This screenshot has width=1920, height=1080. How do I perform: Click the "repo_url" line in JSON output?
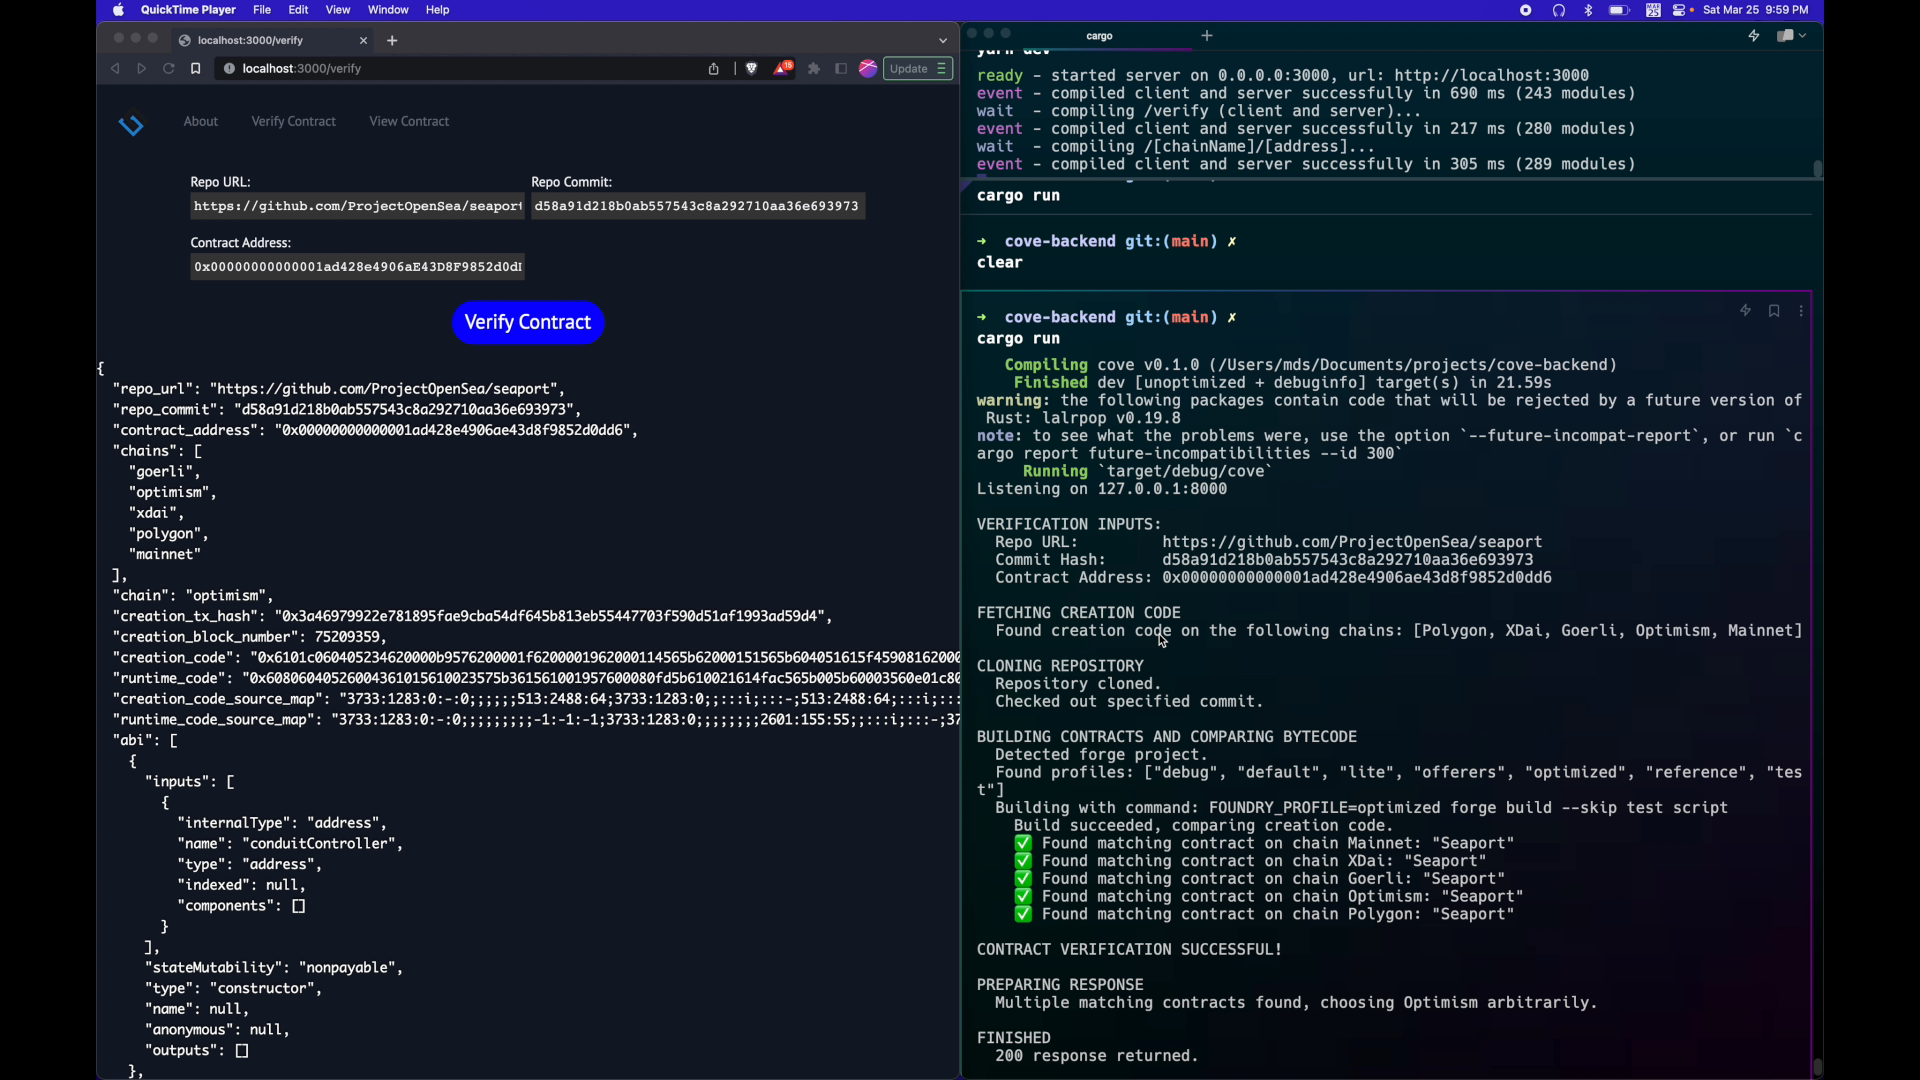click(x=339, y=389)
